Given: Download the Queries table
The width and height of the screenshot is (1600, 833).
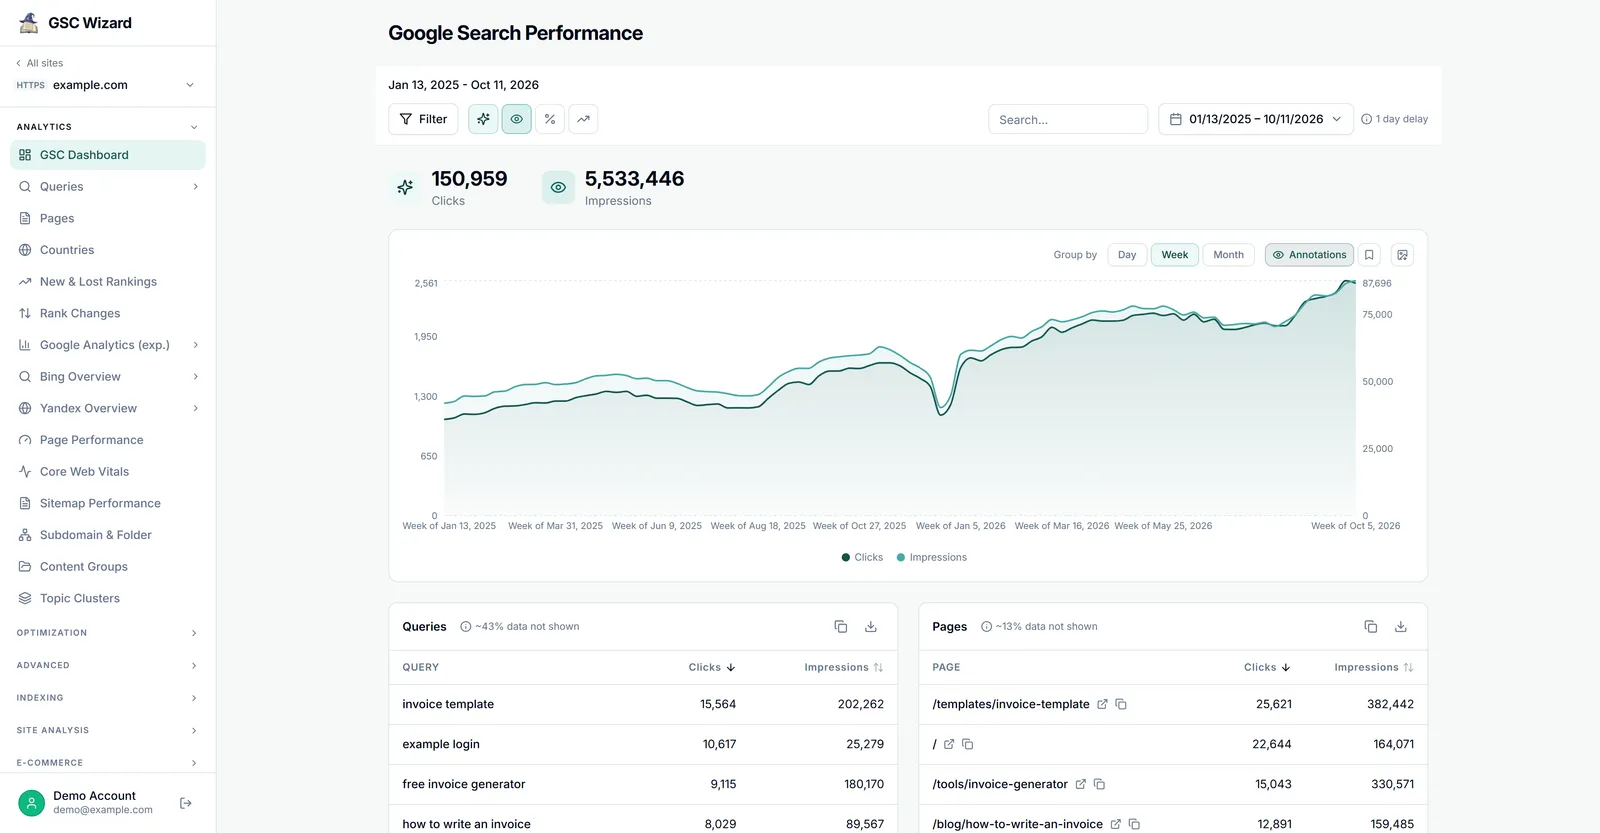Looking at the screenshot, I should pyautogui.click(x=871, y=627).
